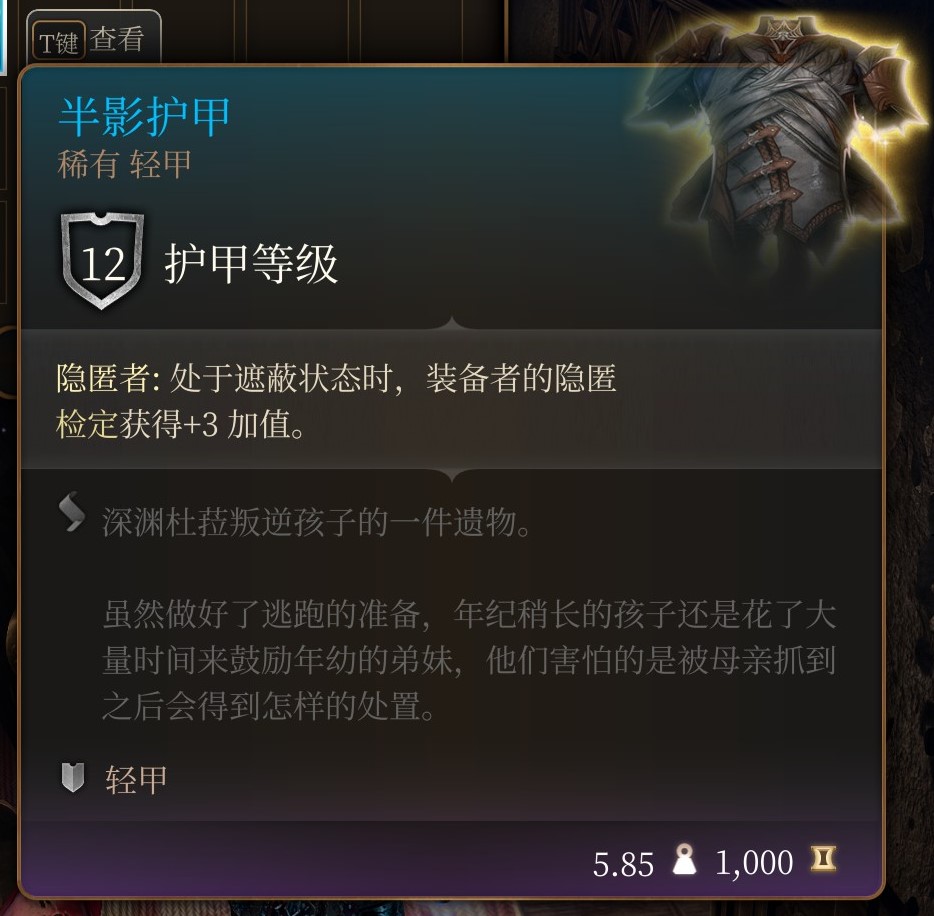934x916 pixels.
Task: Click the lower divider notch below 加值
Action: 452,475
